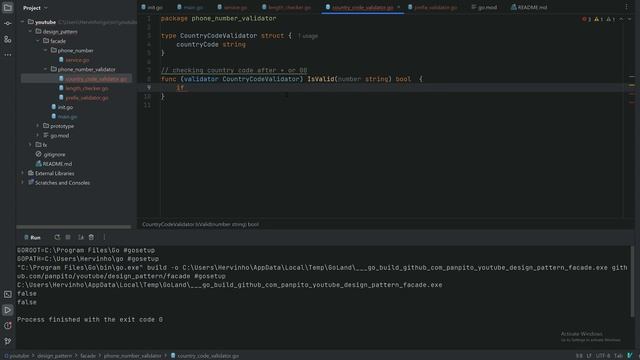The height and width of the screenshot is (360, 640).
Task: Open the Terminal tool window
Action: 8,294
